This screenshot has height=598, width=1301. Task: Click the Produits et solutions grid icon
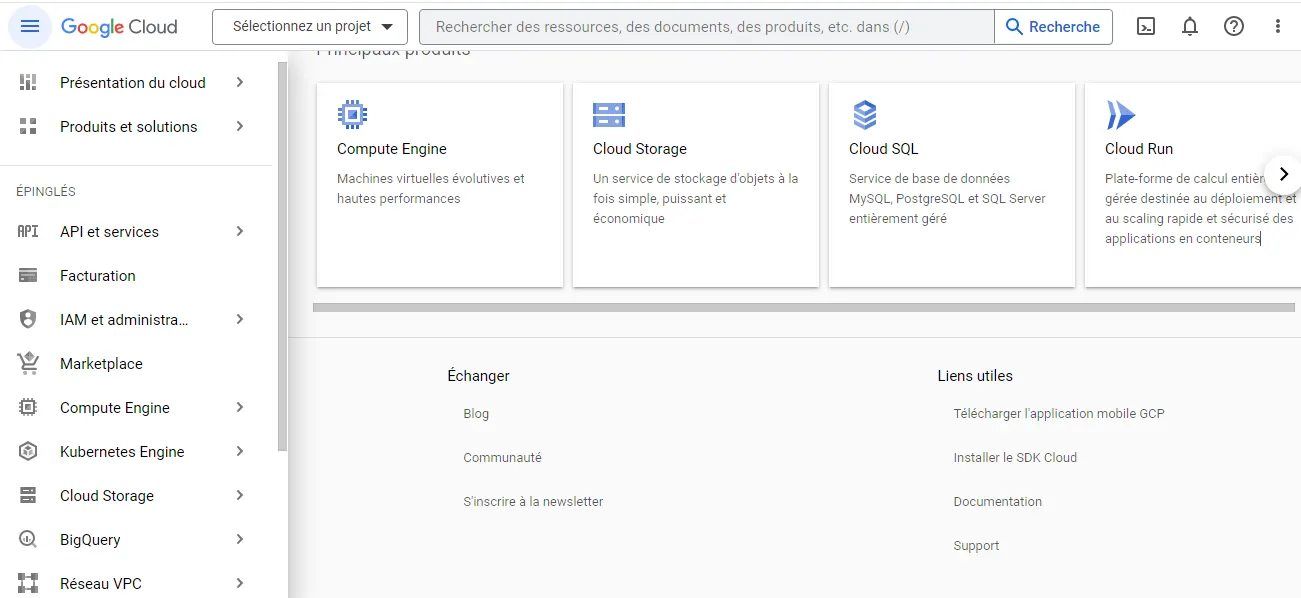[x=28, y=127]
